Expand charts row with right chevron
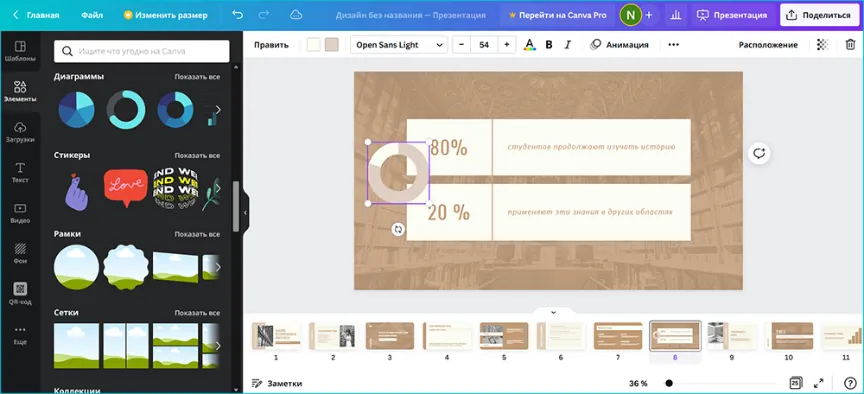Screen dimensions: 864x394 pyautogui.click(x=218, y=110)
